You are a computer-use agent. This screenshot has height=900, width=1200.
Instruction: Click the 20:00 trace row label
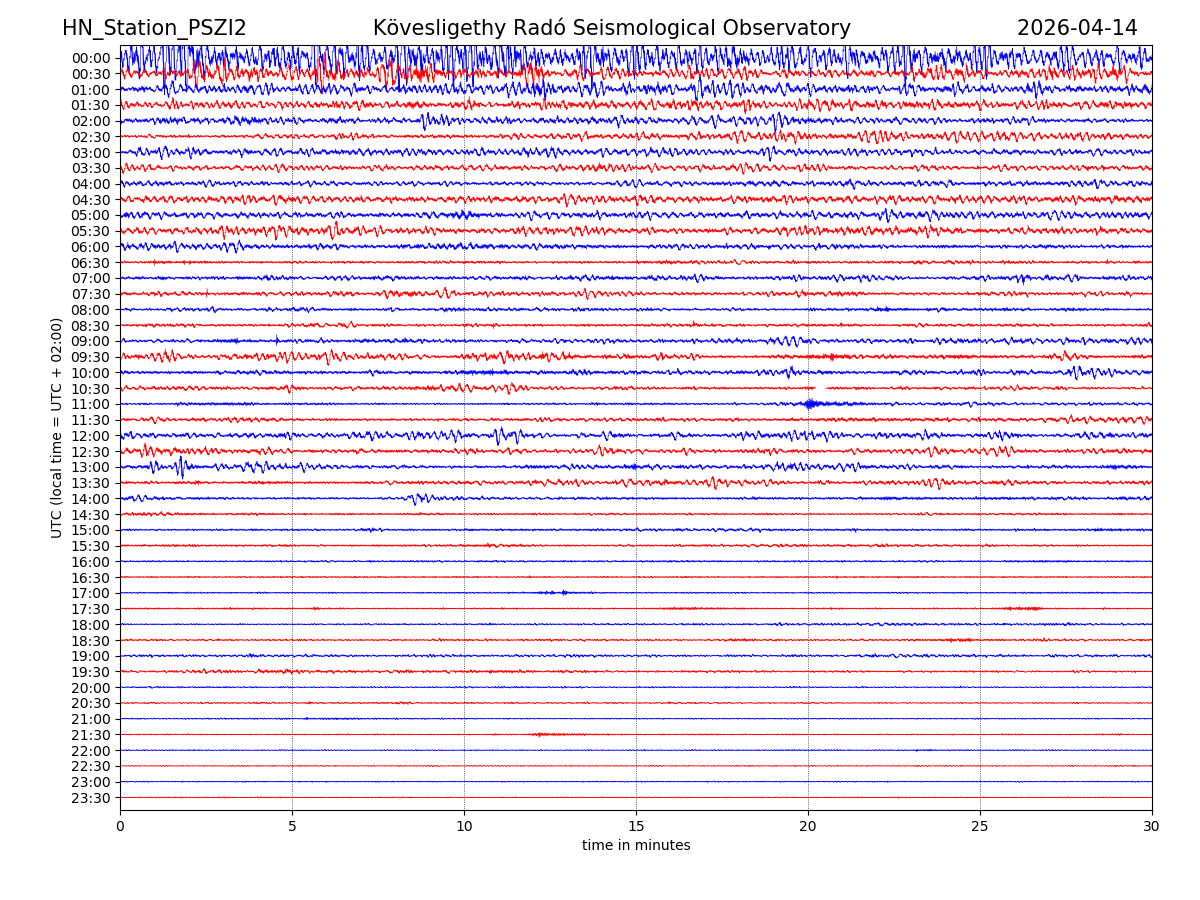[90, 688]
